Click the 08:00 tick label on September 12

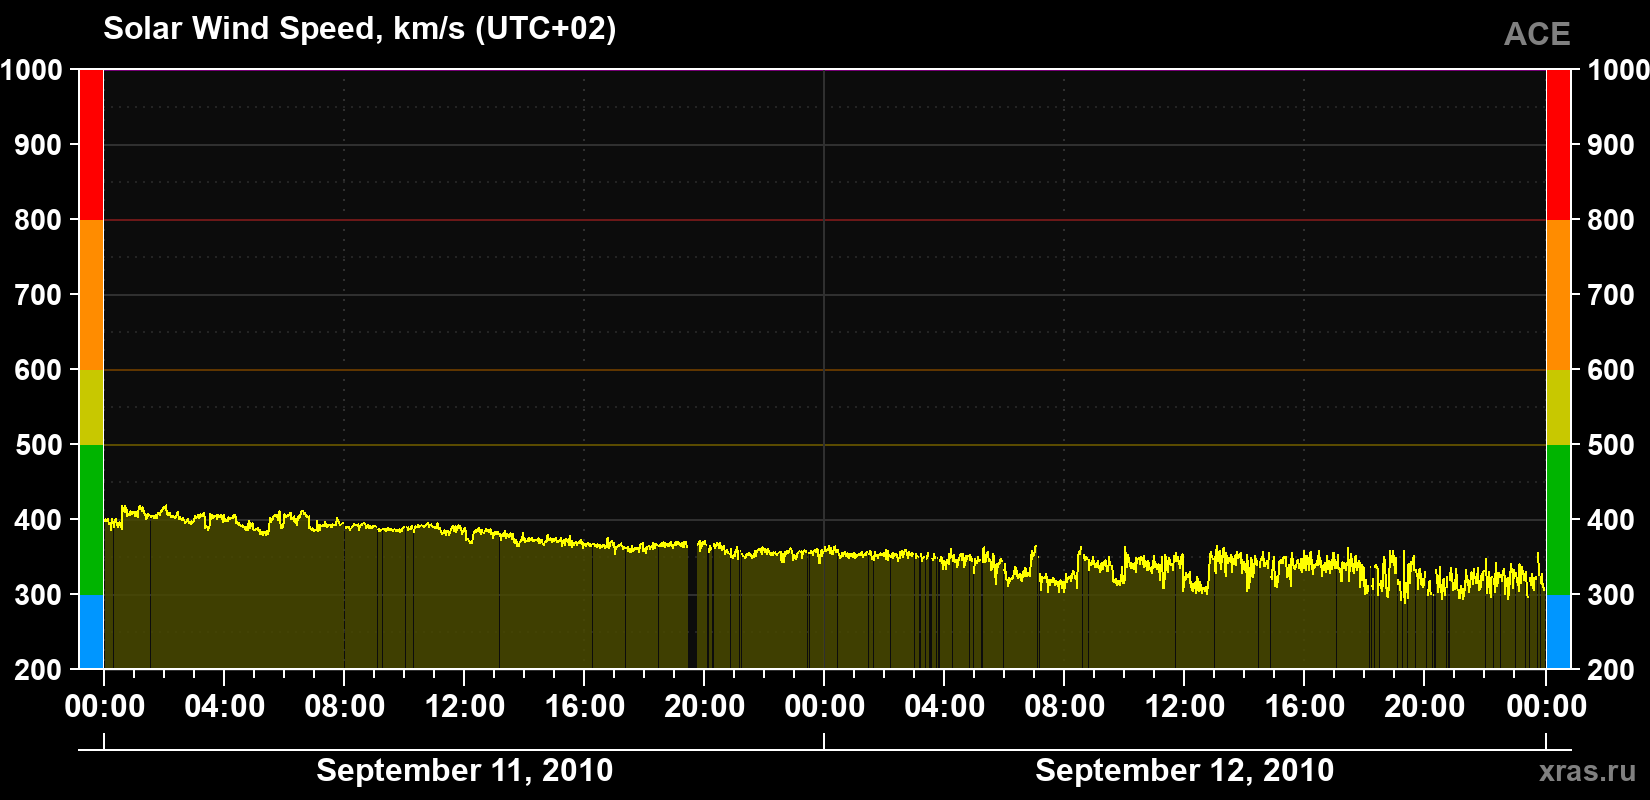(x=1064, y=706)
